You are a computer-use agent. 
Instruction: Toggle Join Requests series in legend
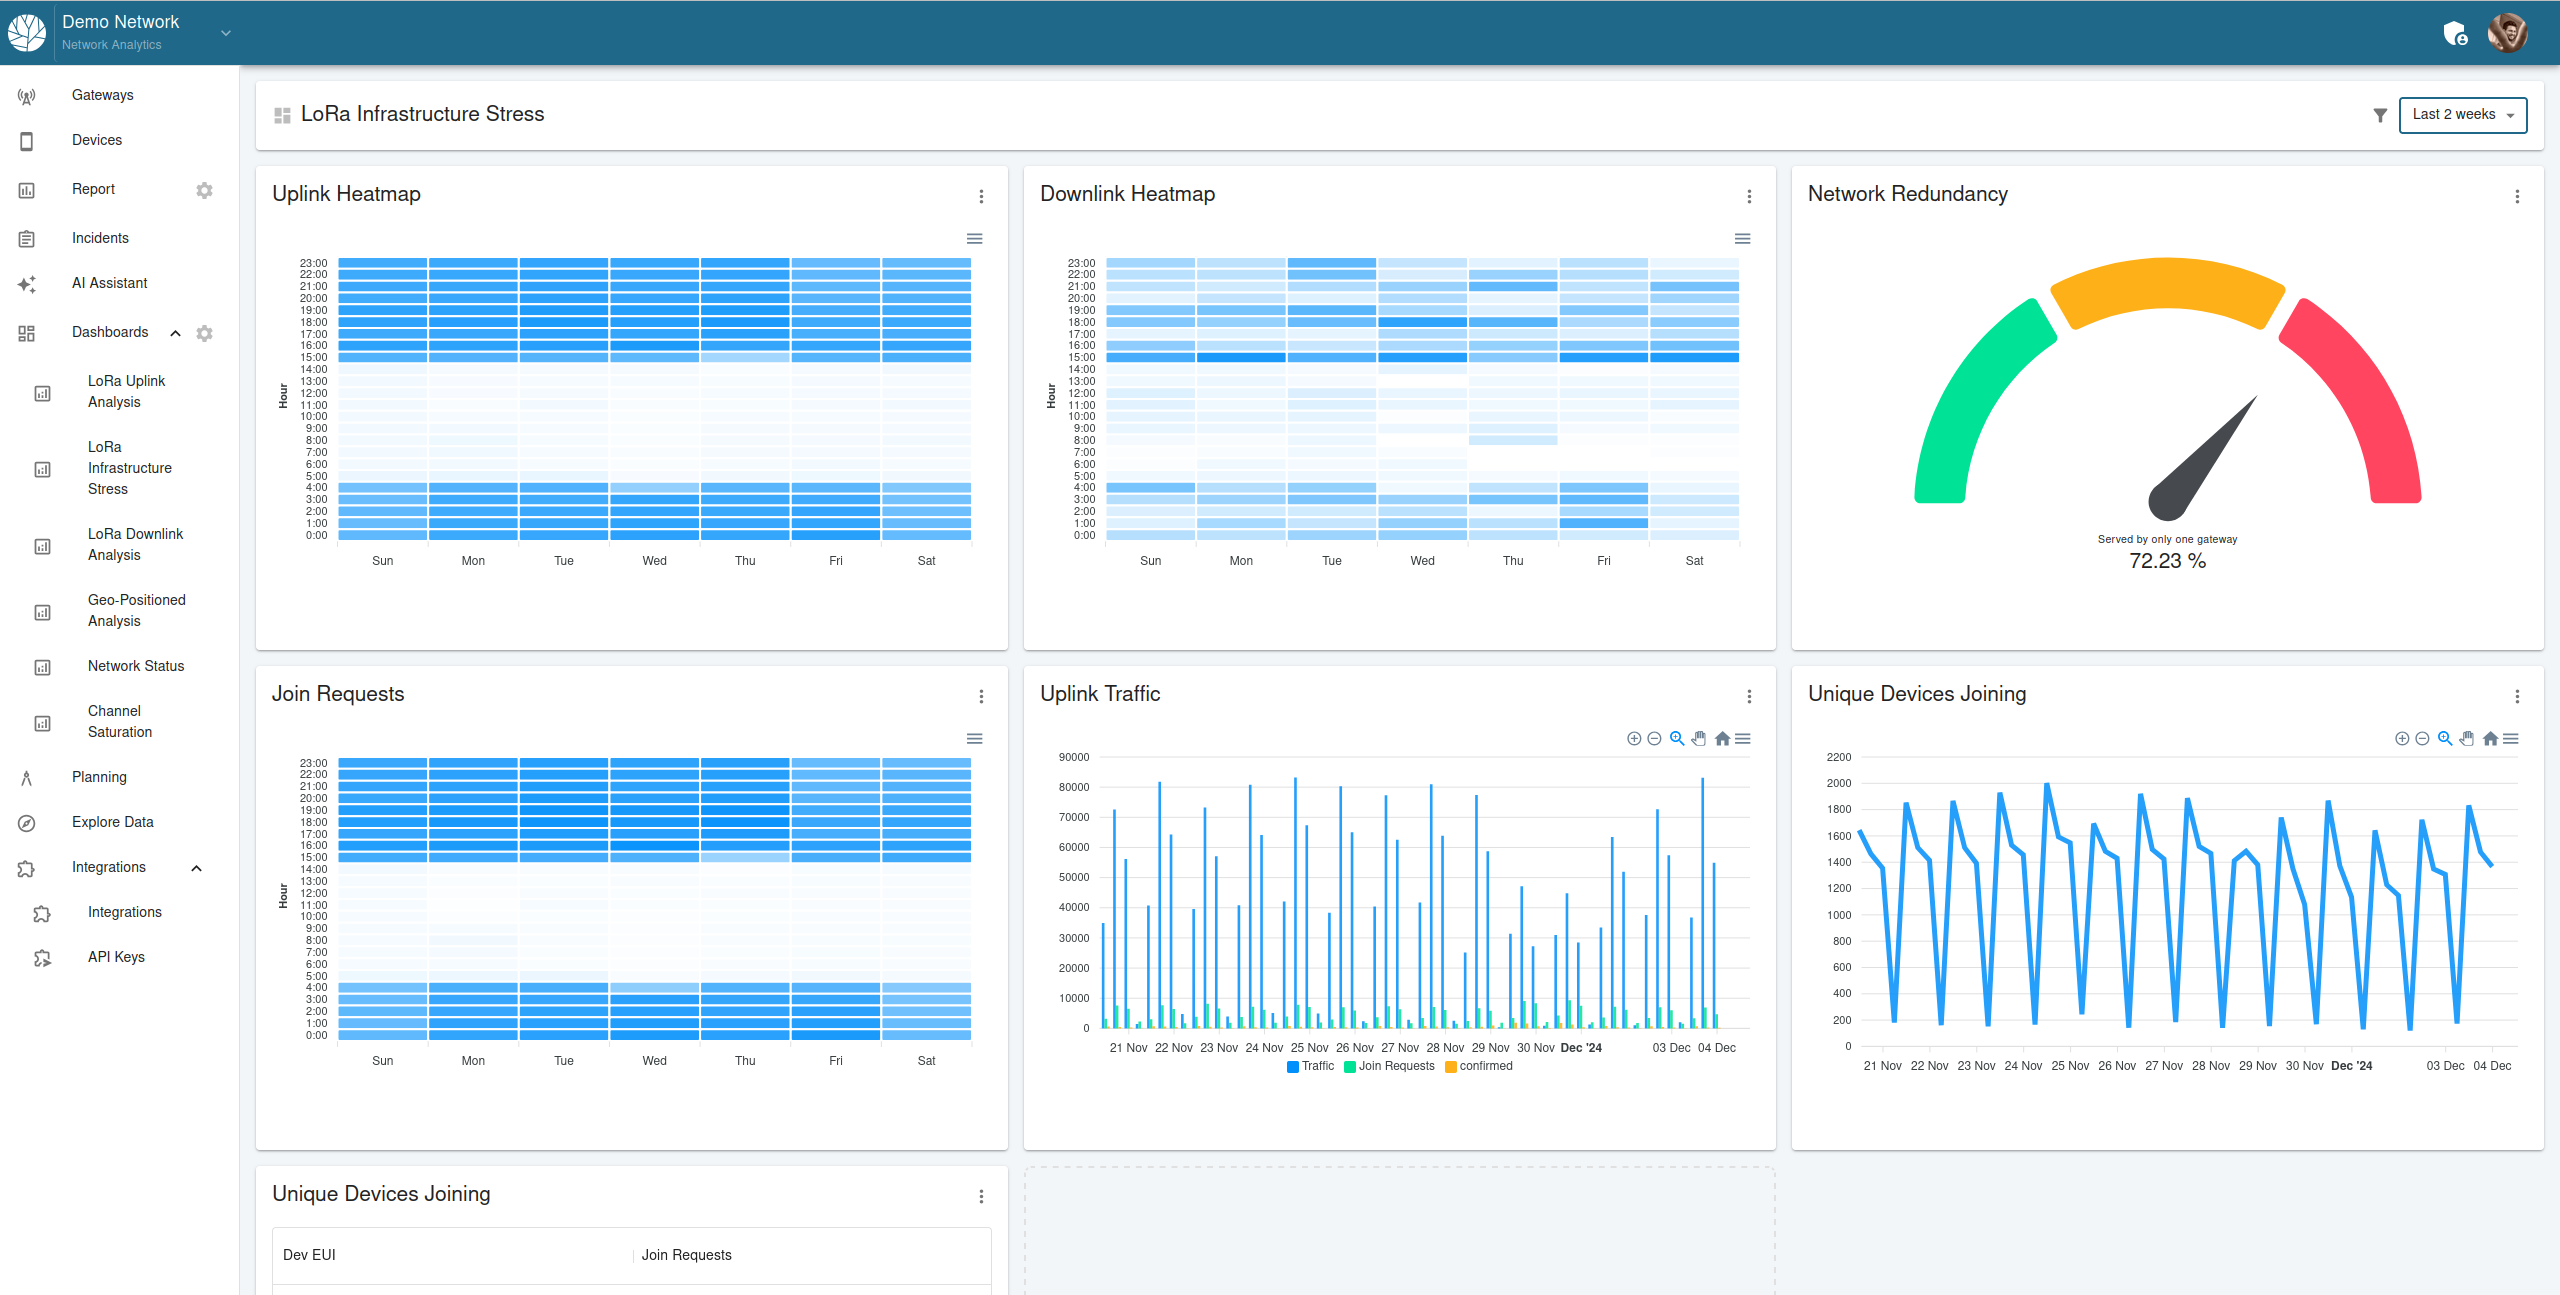(x=1389, y=1066)
